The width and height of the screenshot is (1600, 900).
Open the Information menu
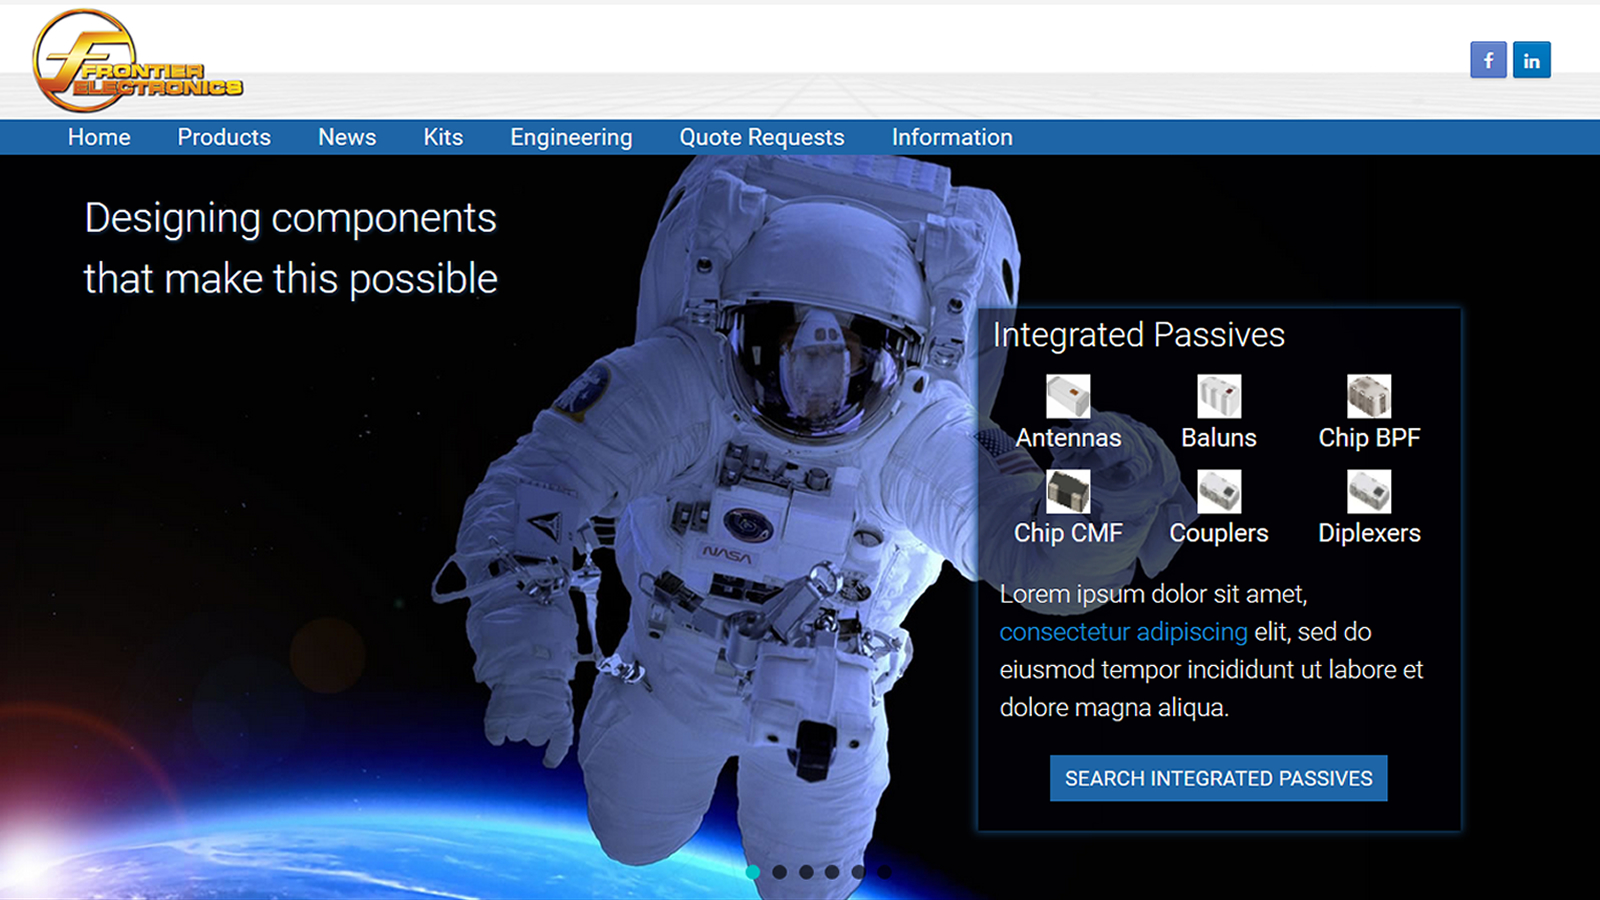coord(952,137)
